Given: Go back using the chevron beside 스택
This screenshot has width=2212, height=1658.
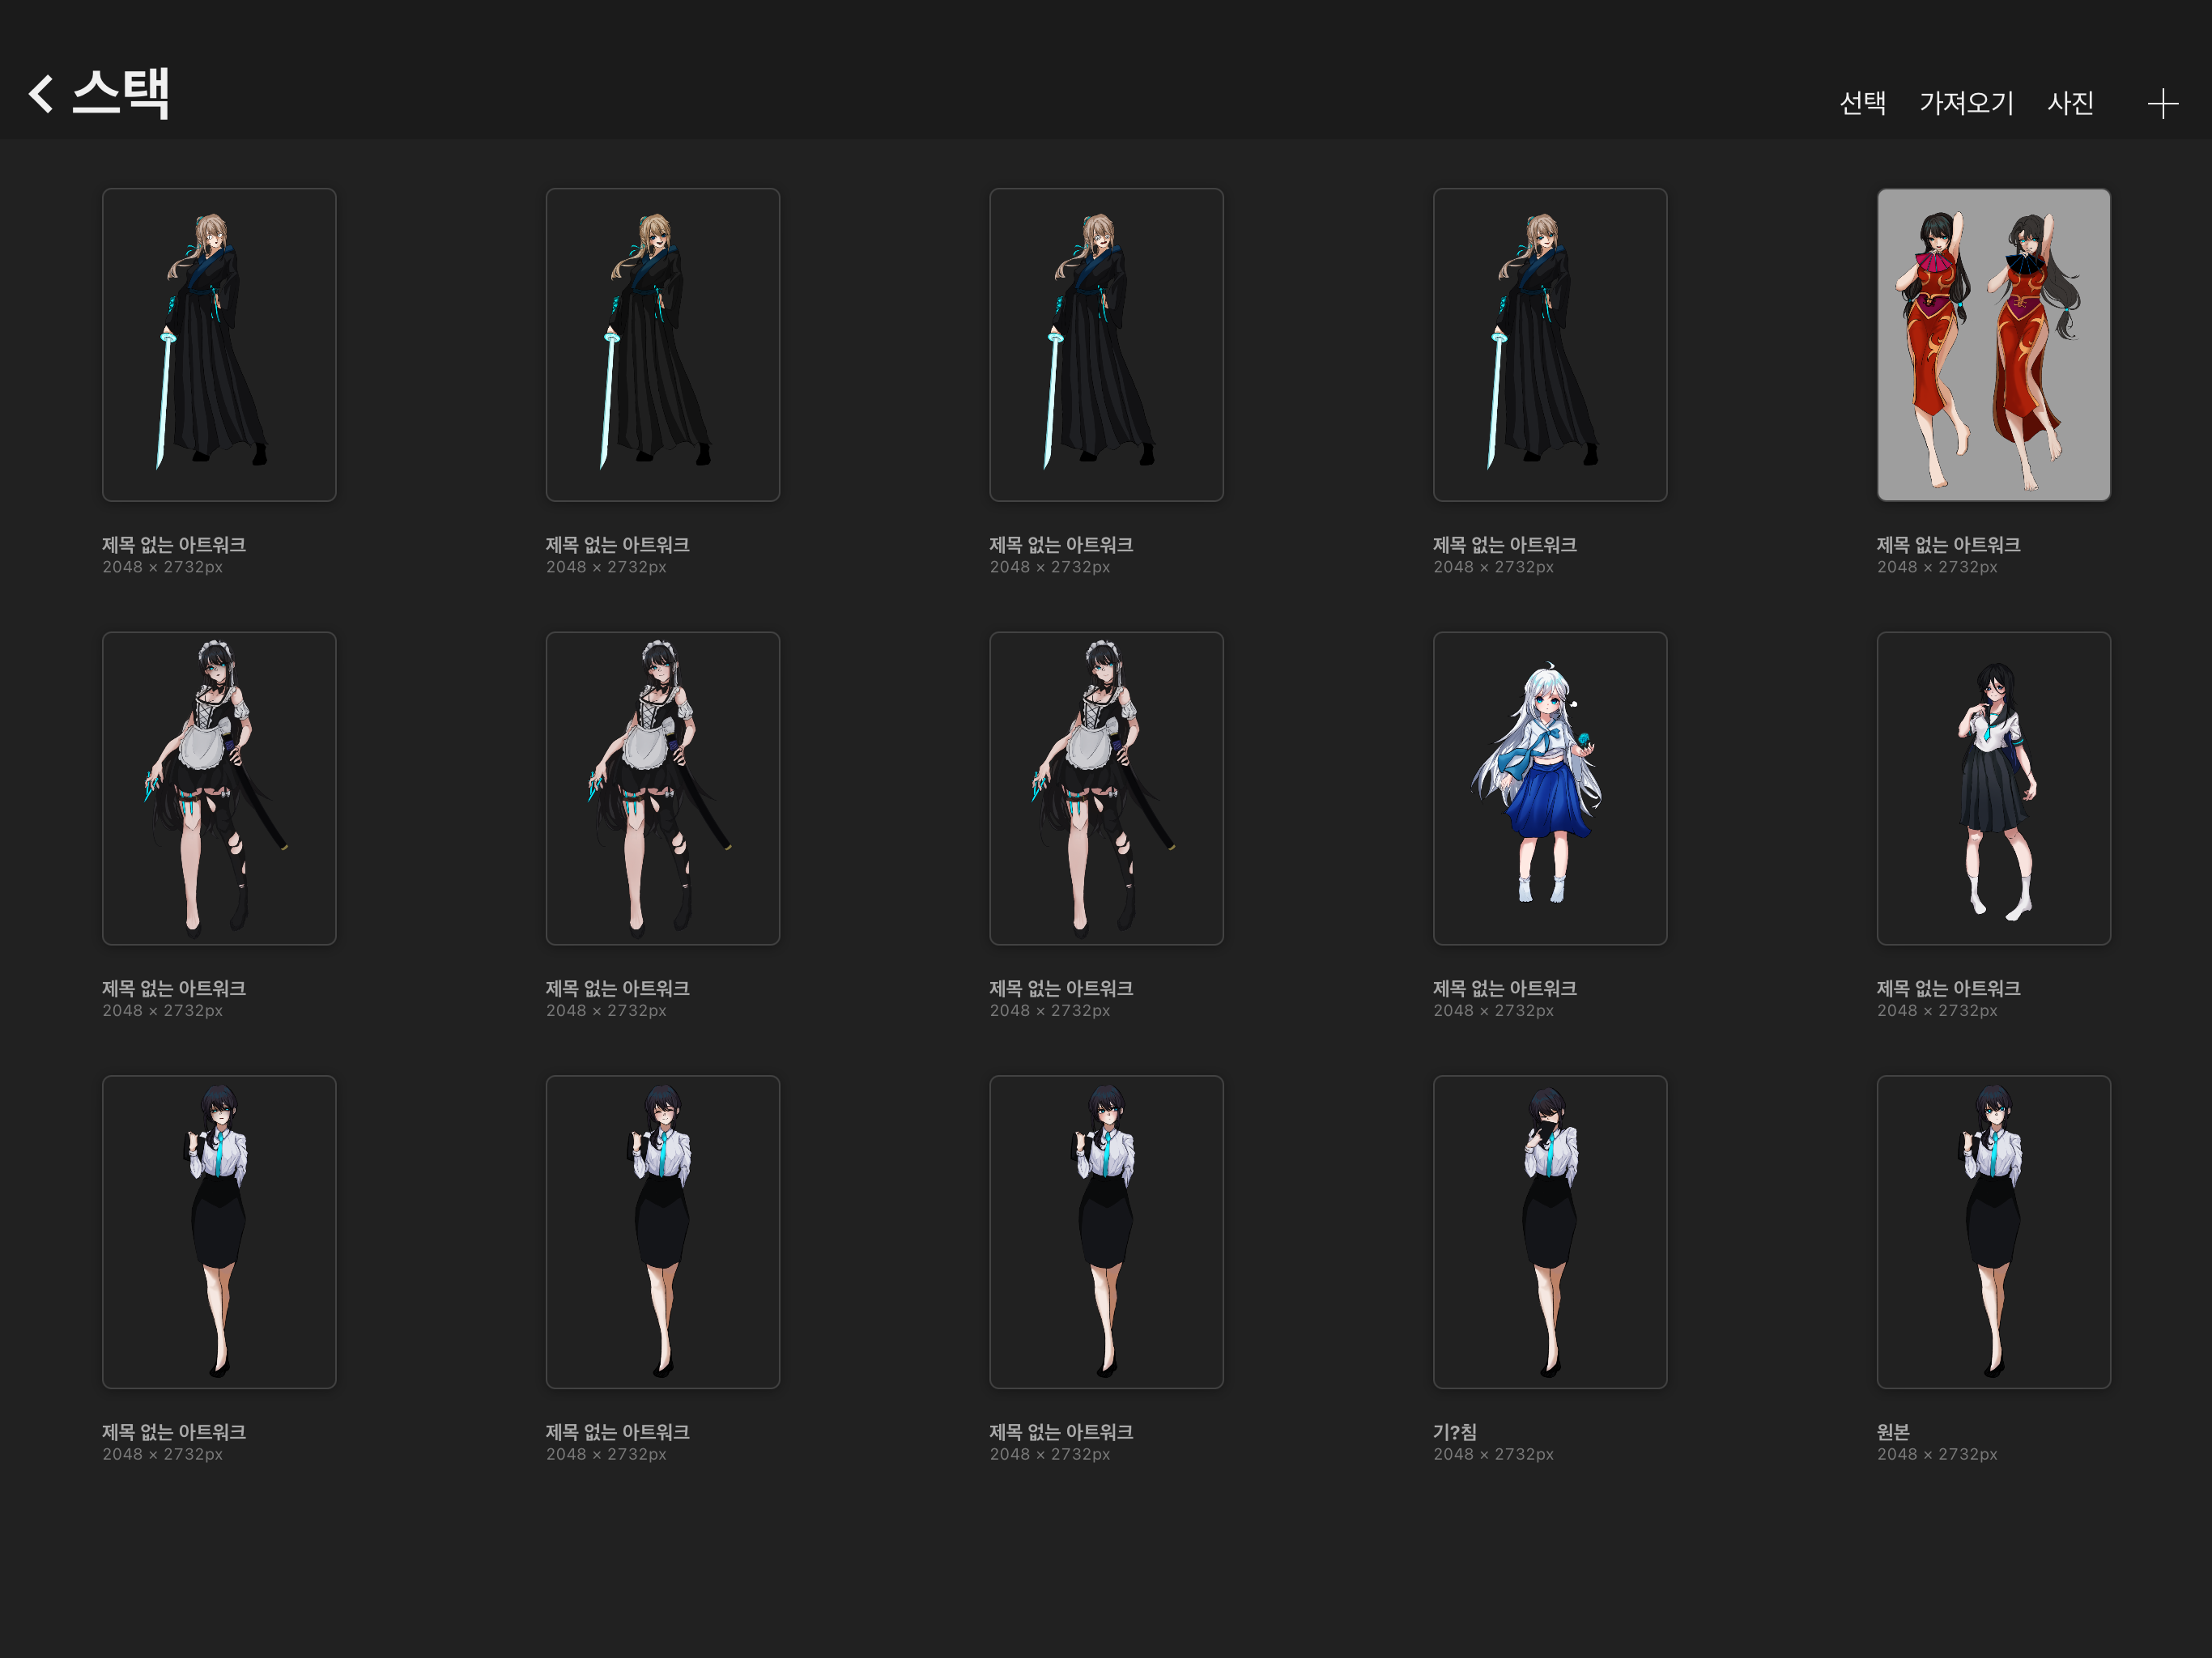Looking at the screenshot, I should pos(41,94).
